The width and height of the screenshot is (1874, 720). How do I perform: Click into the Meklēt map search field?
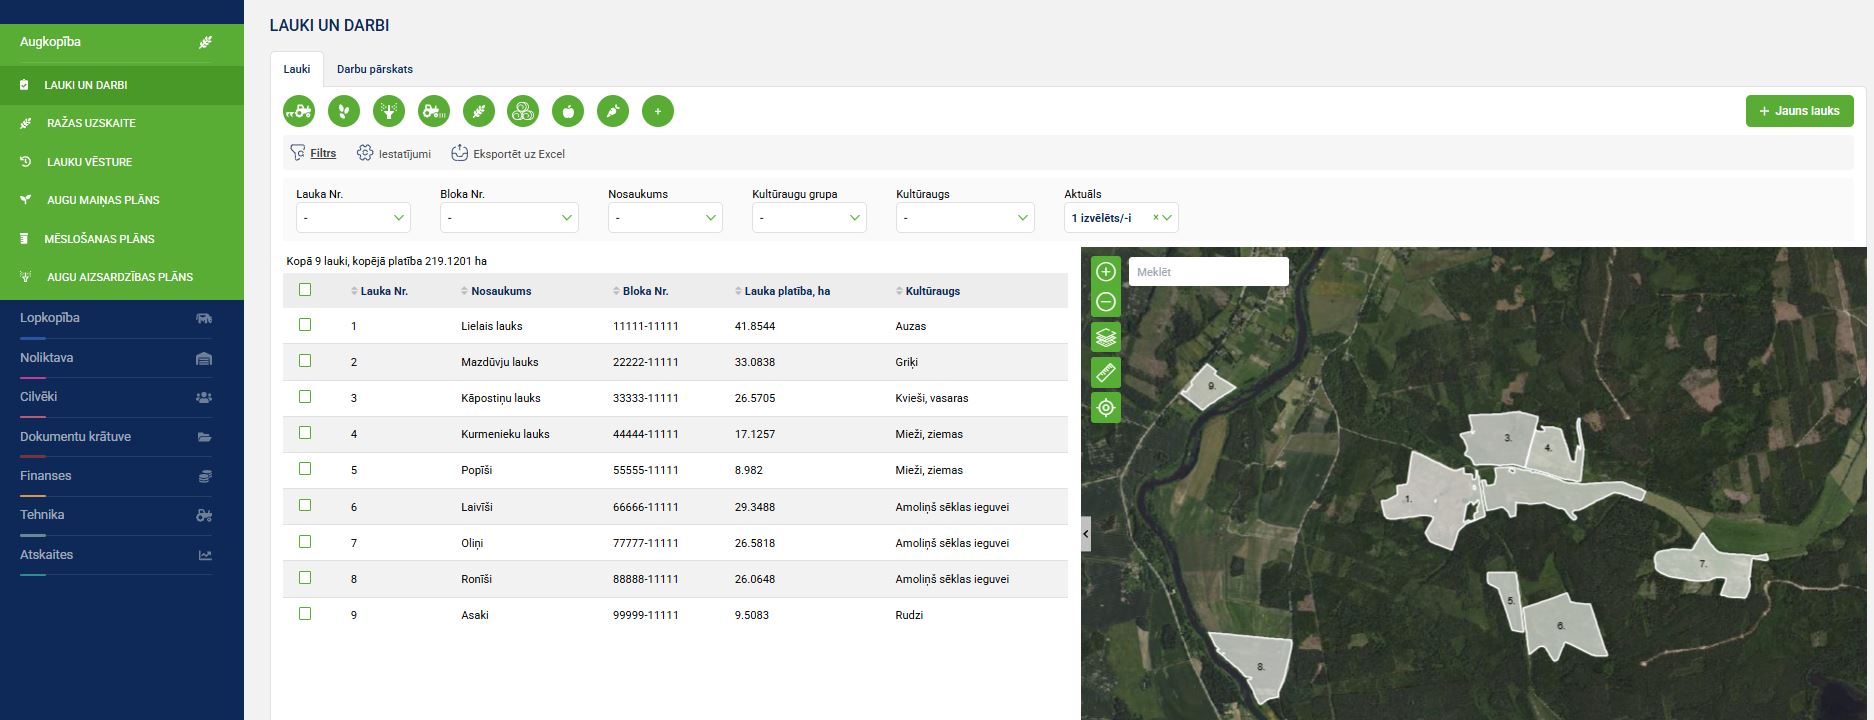[1208, 272]
